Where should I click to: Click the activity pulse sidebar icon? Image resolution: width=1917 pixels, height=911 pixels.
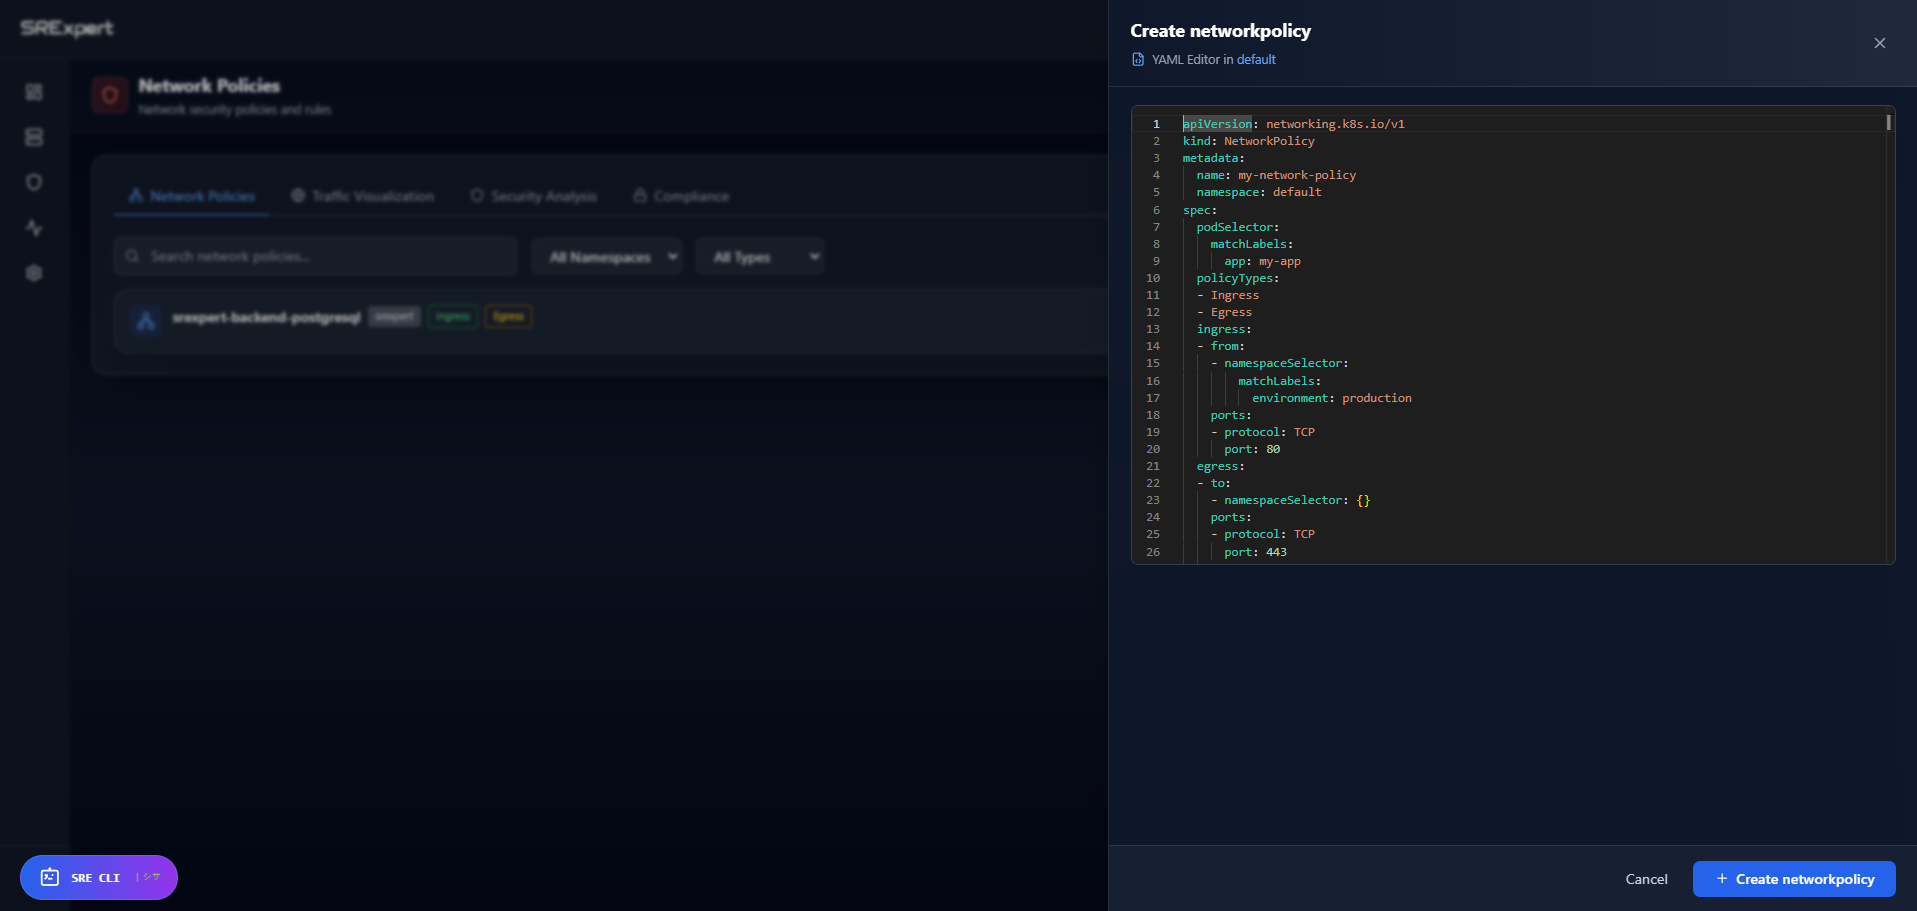34,228
